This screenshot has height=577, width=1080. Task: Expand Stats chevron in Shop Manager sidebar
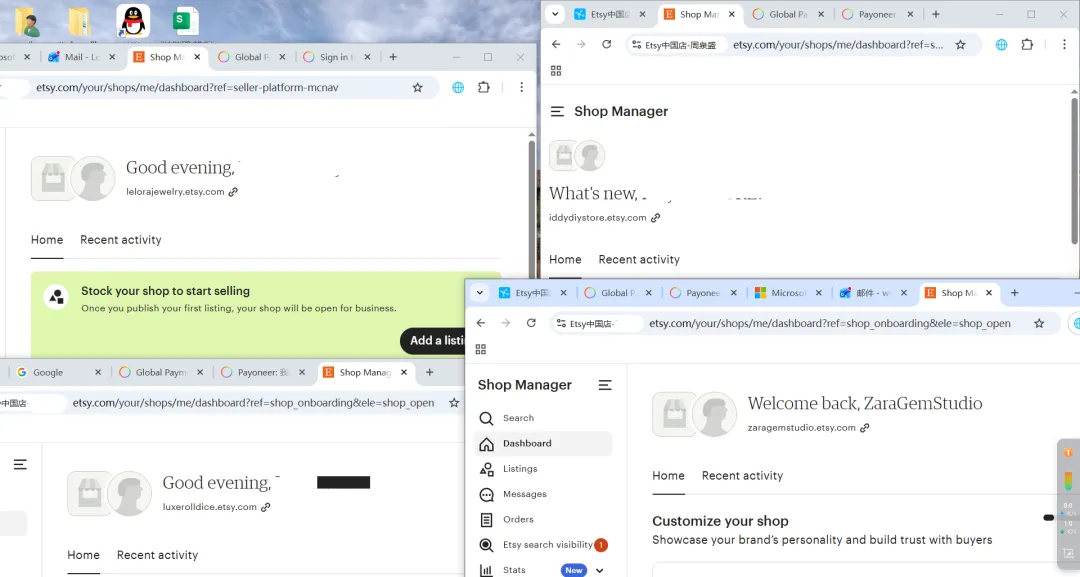(x=599, y=570)
